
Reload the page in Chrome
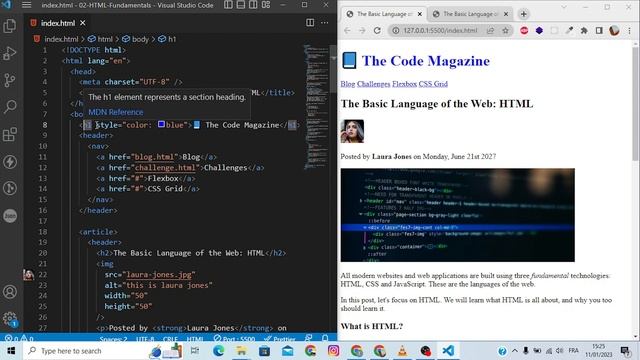pyautogui.click(x=377, y=31)
